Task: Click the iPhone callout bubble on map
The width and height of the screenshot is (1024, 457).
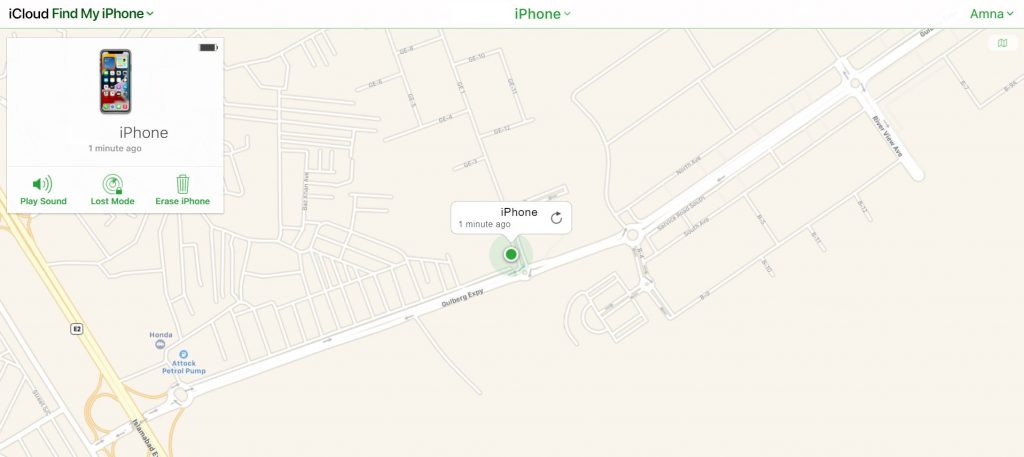Action: [x=511, y=218]
